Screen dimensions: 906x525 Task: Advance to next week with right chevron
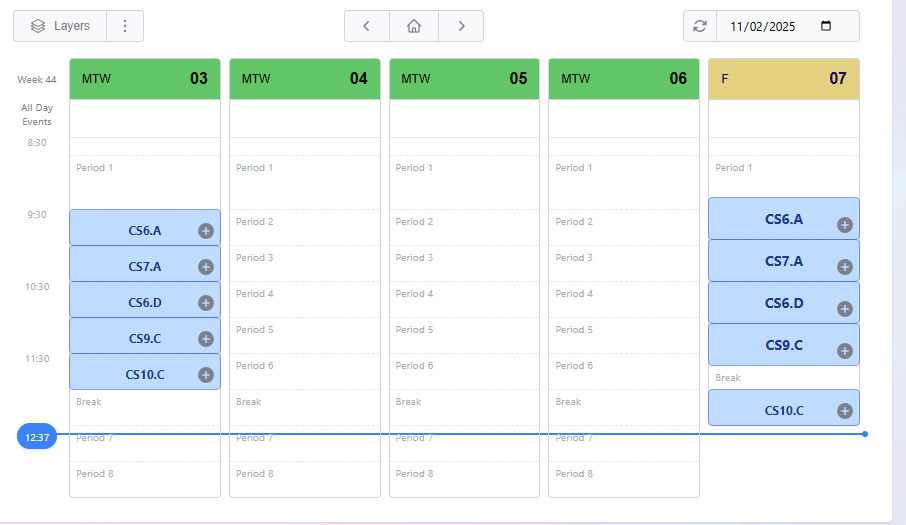pos(461,26)
